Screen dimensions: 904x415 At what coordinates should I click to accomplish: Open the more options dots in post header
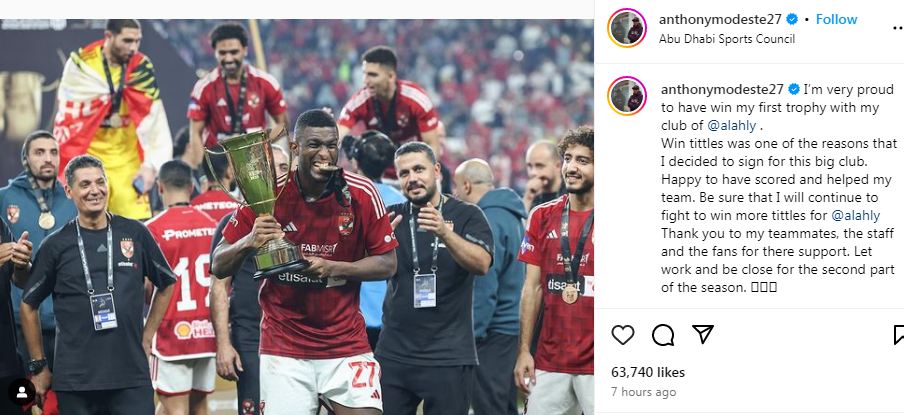coord(898,27)
